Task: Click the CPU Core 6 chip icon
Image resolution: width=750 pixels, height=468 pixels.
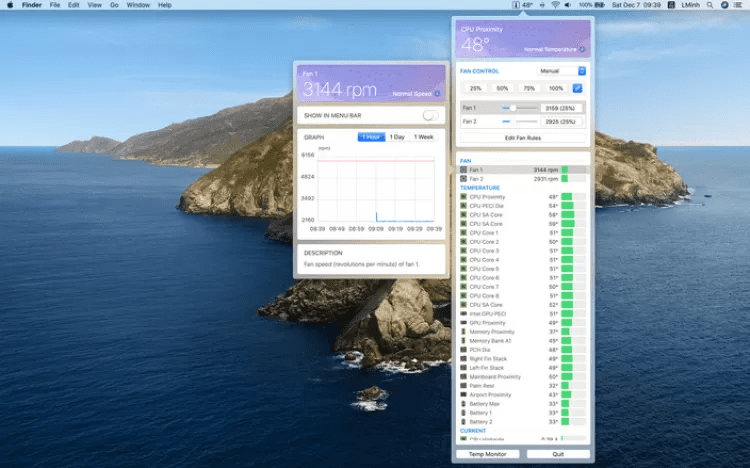Action: (463, 278)
